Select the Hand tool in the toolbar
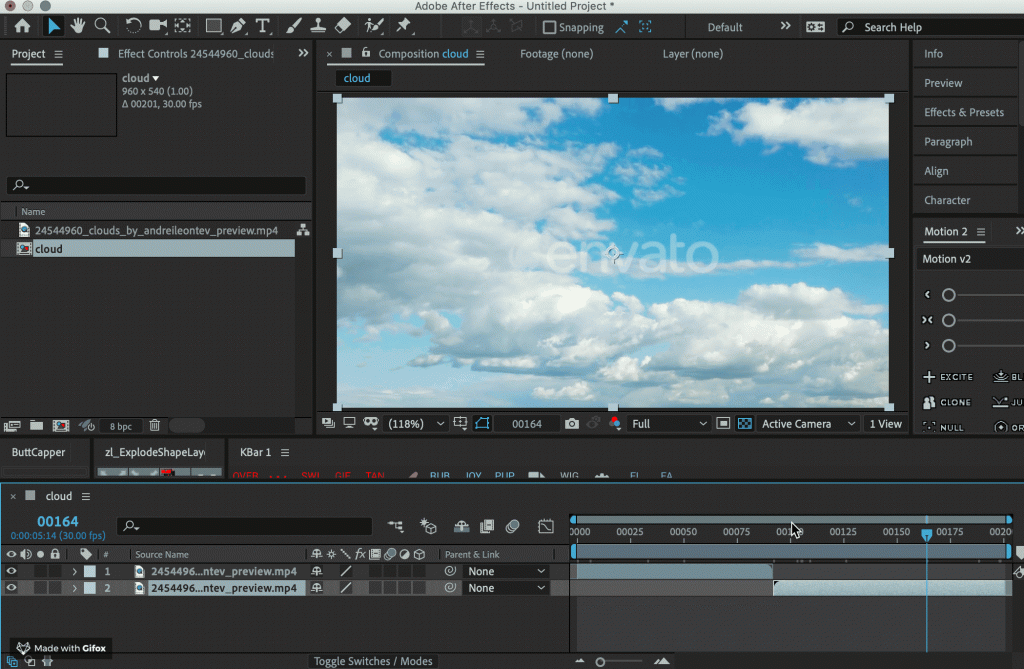Image resolution: width=1024 pixels, height=669 pixels. (78, 26)
